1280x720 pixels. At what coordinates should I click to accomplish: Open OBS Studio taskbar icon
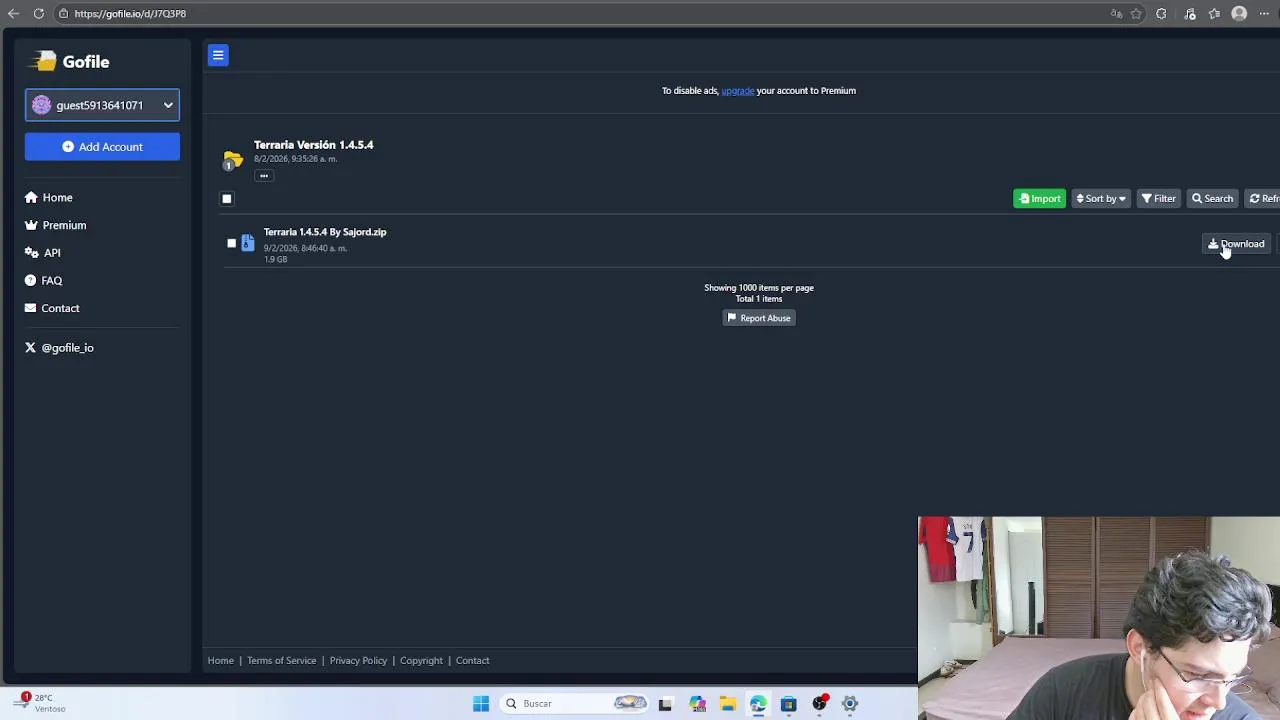[x=819, y=704]
